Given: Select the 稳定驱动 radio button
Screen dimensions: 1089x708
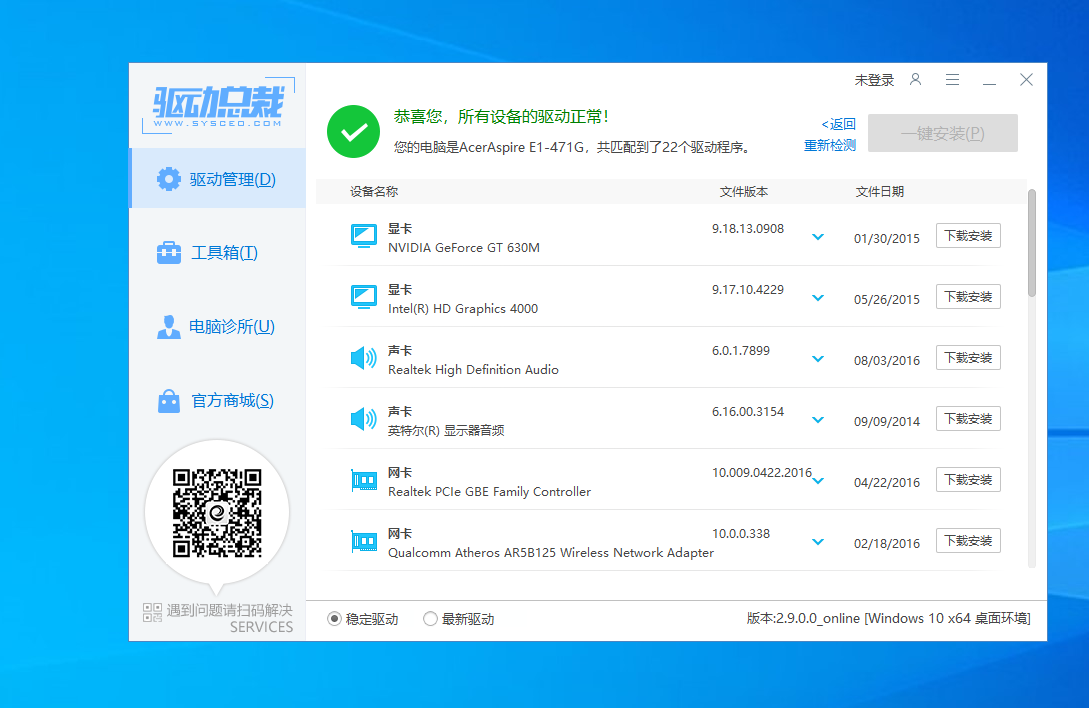Looking at the screenshot, I should (x=335, y=619).
